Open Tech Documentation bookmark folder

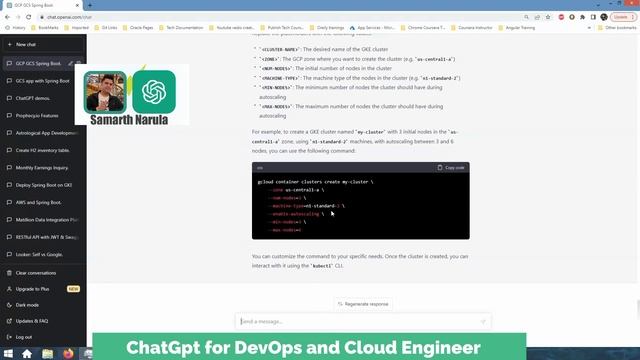tap(181, 28)
